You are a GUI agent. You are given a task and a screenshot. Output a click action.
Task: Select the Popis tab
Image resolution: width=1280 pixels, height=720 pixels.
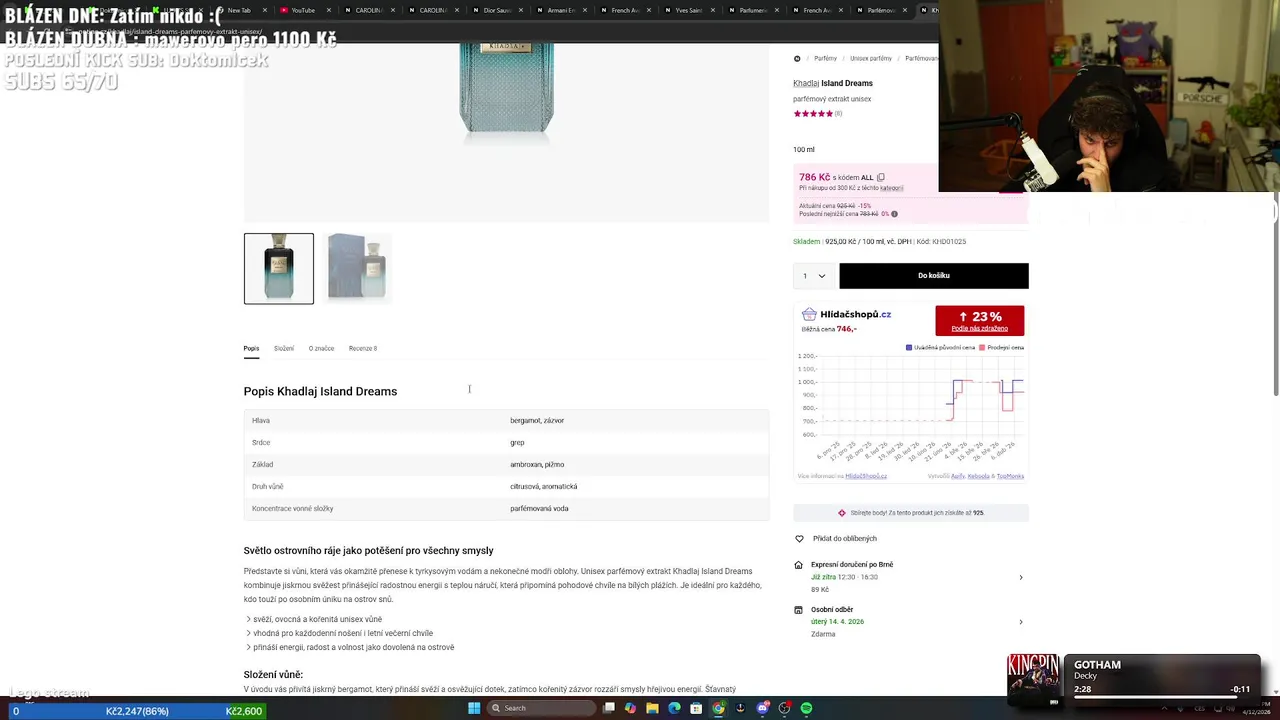(x=251, y=349)
